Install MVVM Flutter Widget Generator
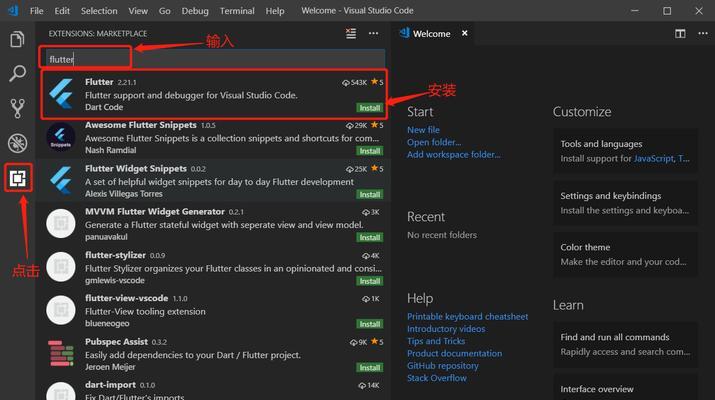This screenshot has height=400, width=715. coord(369,238)
